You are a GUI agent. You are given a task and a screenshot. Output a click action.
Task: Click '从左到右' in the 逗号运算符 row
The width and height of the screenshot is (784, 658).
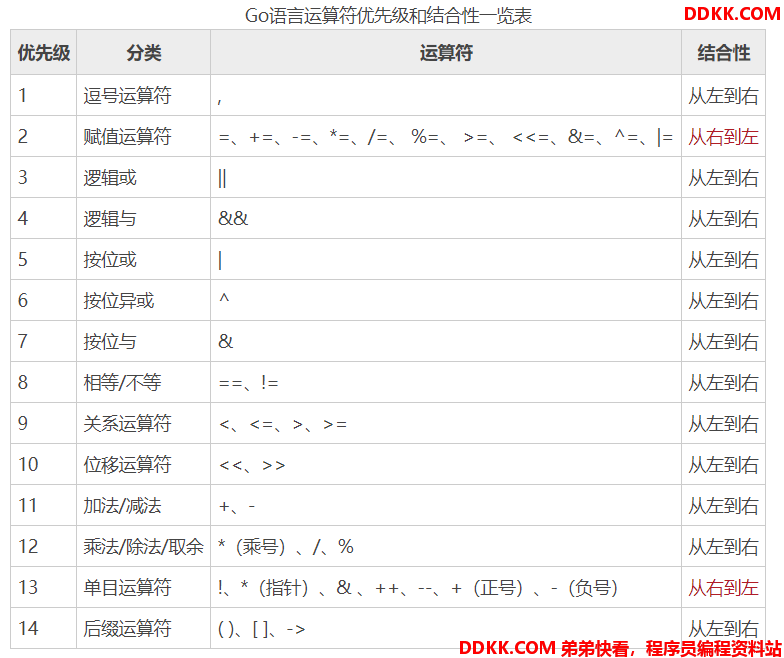(723, 96)
